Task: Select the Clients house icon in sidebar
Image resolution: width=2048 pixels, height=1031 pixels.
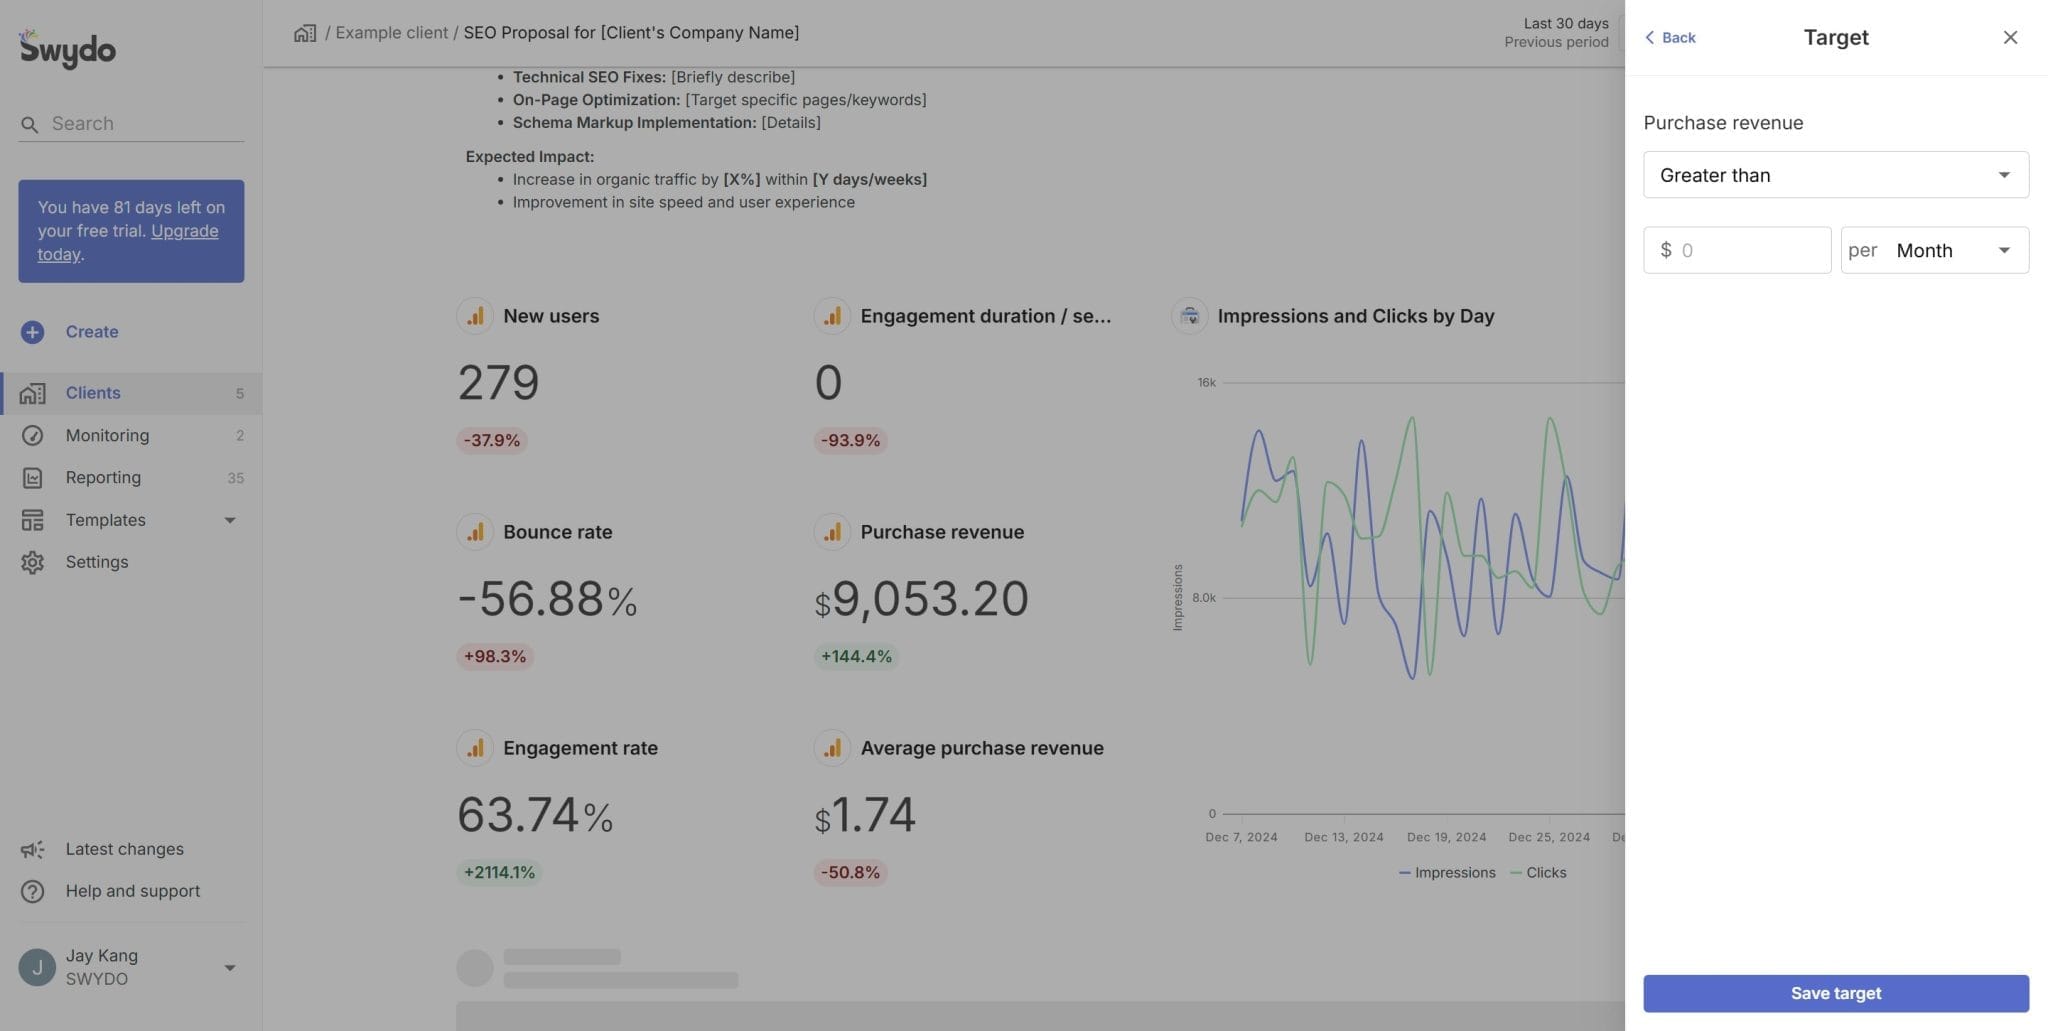Action: (x=33, y=393)
